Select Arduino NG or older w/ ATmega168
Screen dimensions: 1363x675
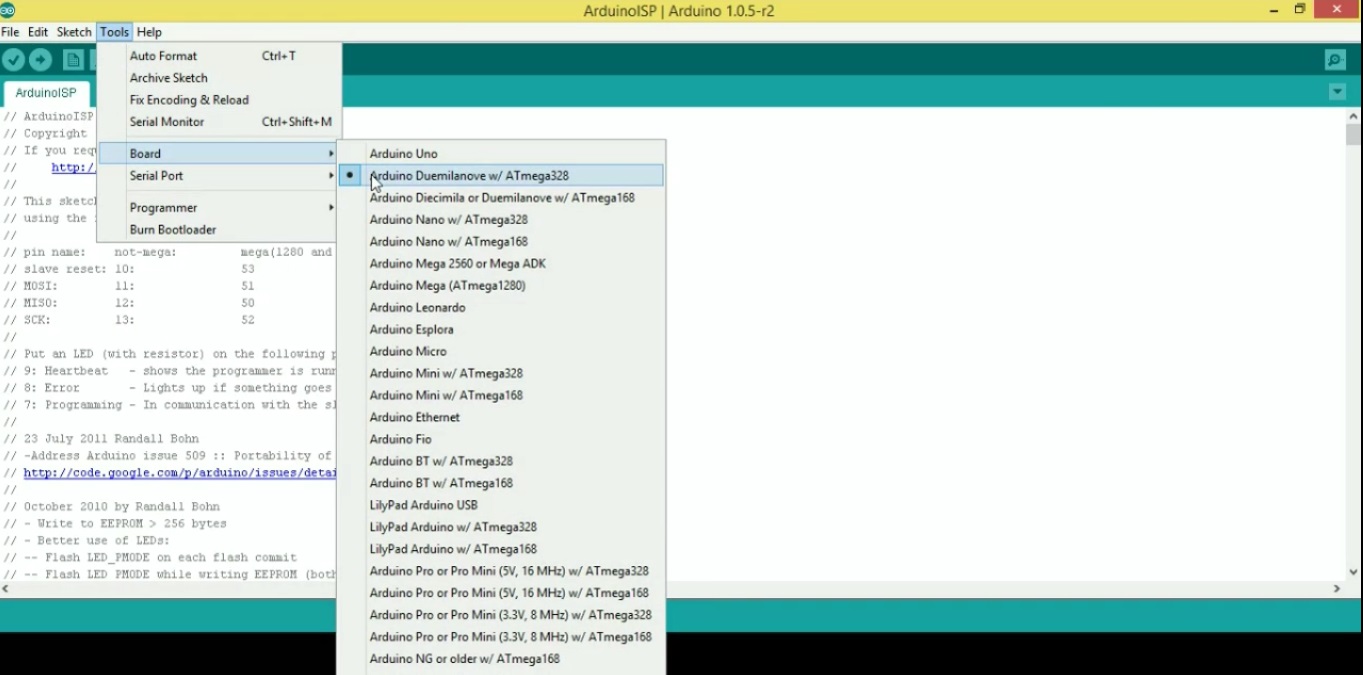coord(501,660)
